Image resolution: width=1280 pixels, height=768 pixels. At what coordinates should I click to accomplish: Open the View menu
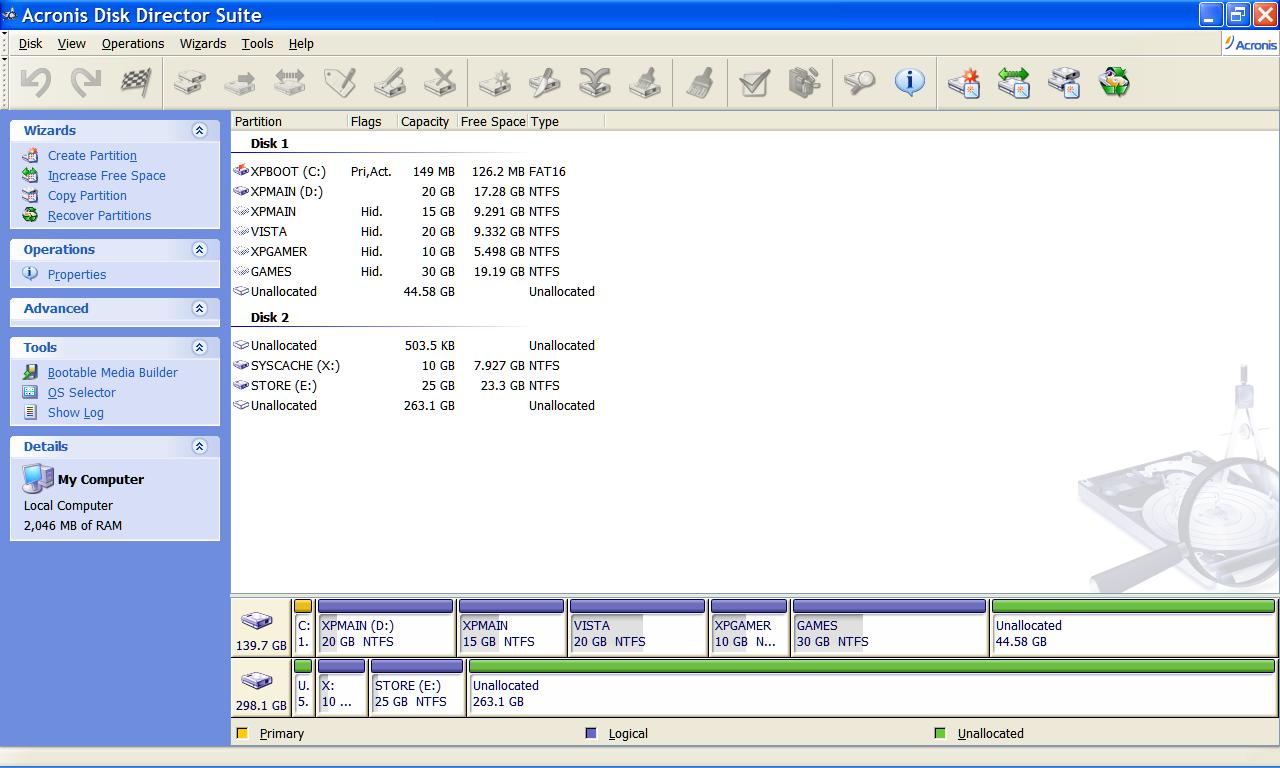pyautogui.click(x=72, y=43)
